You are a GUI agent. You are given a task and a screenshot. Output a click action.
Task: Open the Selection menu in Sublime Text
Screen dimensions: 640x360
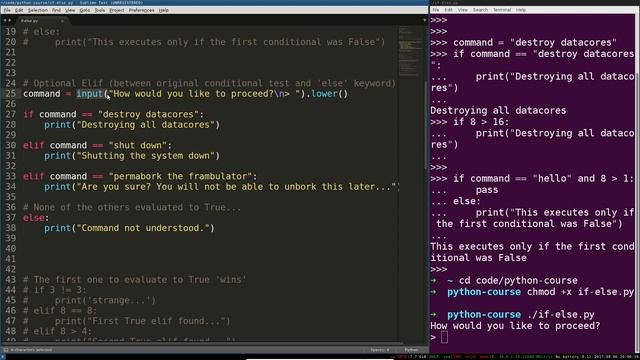[x=38, y=10]
